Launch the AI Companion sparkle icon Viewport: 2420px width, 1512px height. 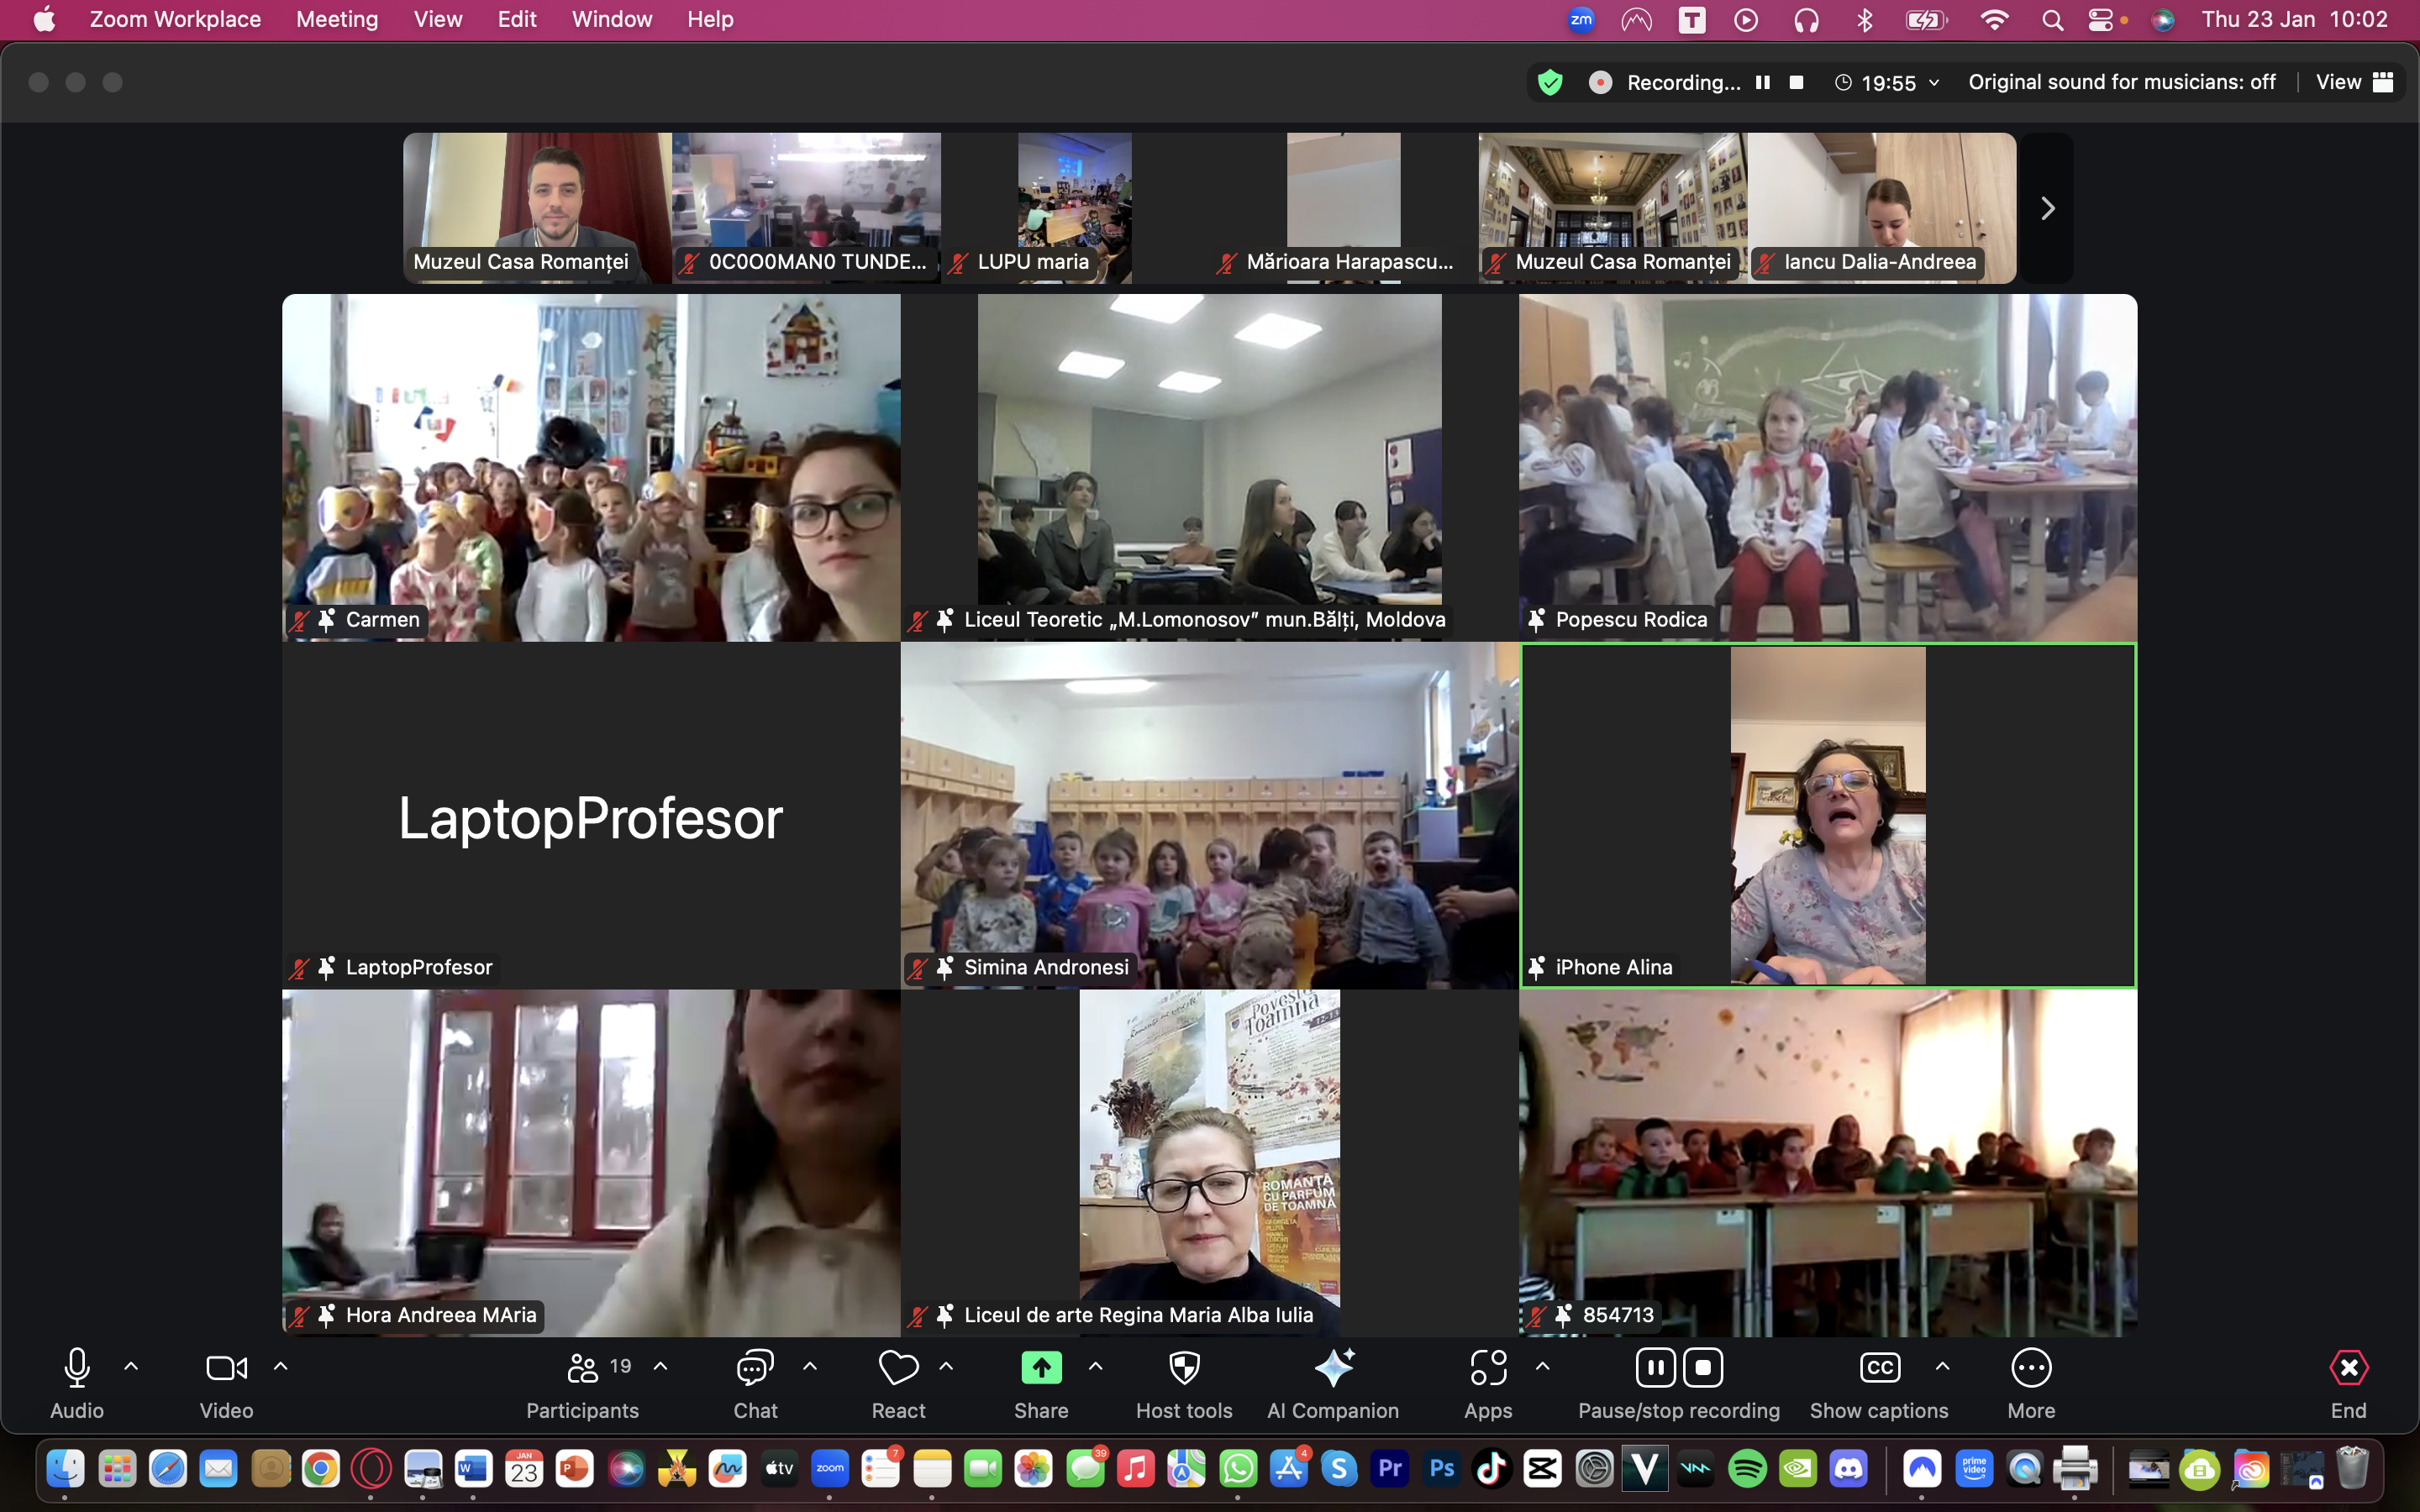point(1333,1368)
